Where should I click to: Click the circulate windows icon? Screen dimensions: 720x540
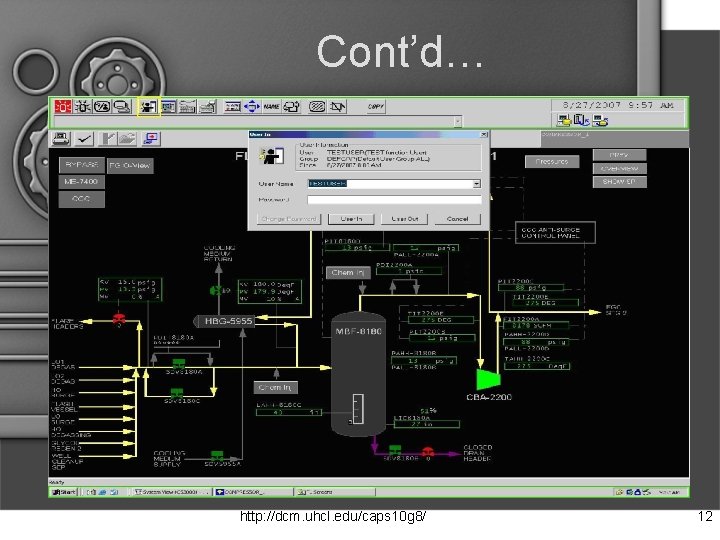tap(291, 107)
